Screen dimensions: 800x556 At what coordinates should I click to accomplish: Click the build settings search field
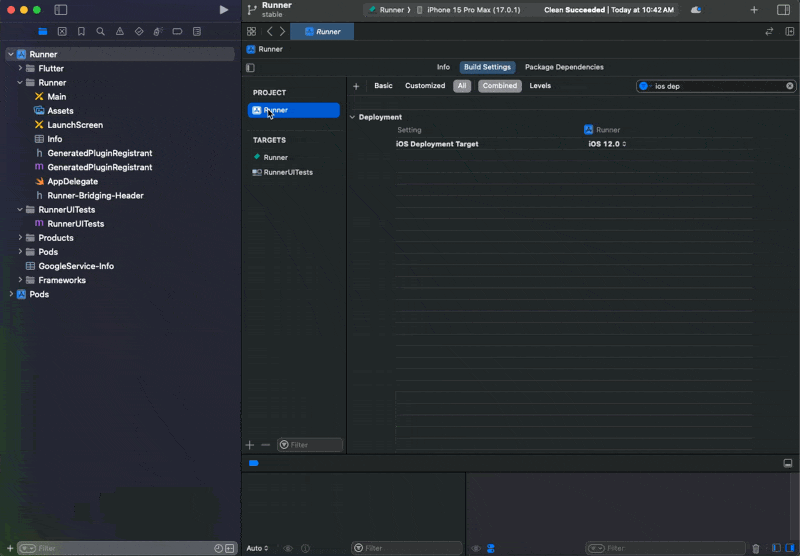(x=715, y=86)
